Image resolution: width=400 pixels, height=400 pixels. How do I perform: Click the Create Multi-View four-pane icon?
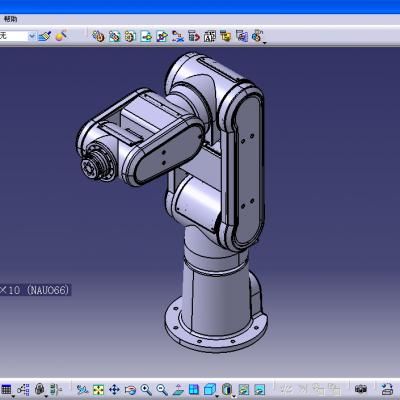coord(194,389)
